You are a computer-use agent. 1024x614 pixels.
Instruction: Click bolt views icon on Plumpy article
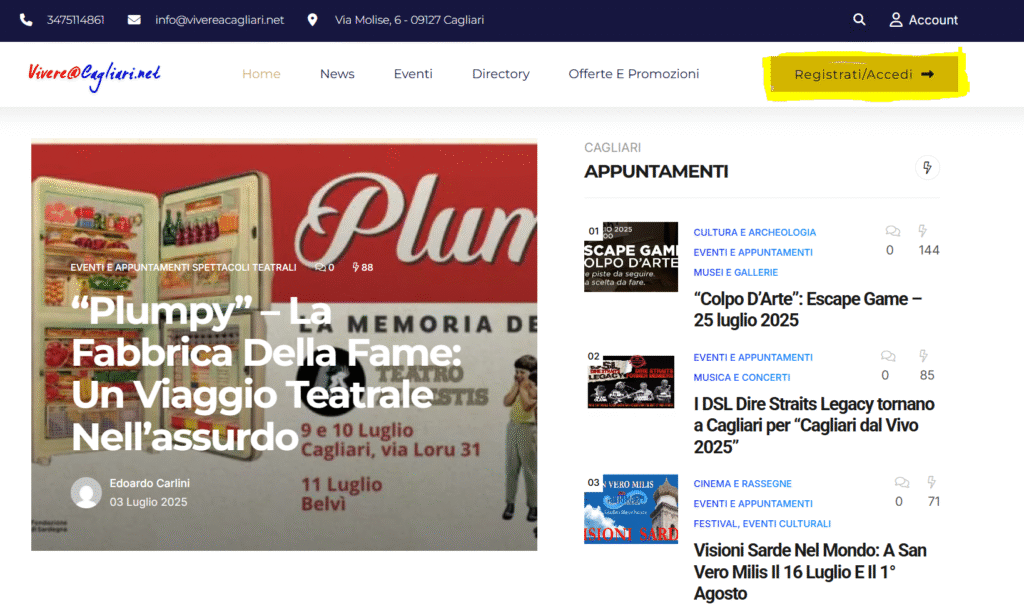(x=356, y=267)
